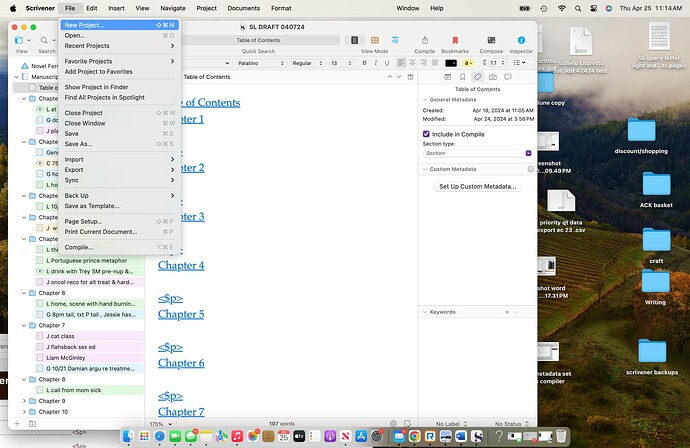Adjust the line spacing 1.1 stepper
690x448 pixels.
(x=503, y=63)
